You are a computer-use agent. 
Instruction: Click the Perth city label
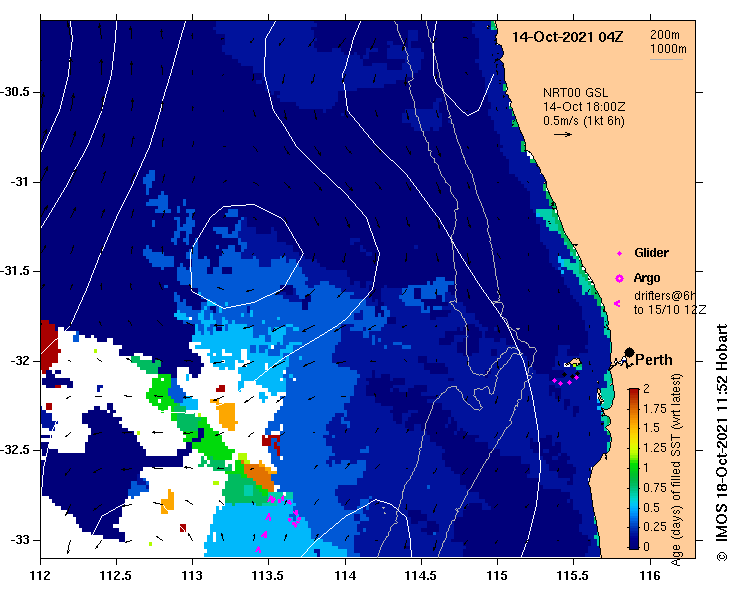click(x=654, y=360)
